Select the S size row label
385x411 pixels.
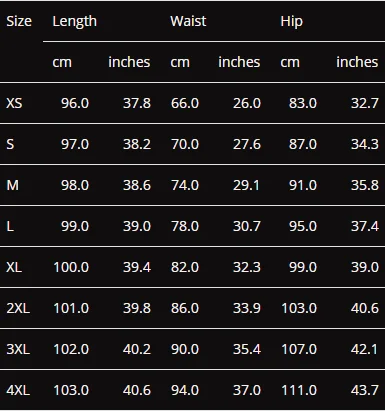pyautogui.click(x=10, y=144)
